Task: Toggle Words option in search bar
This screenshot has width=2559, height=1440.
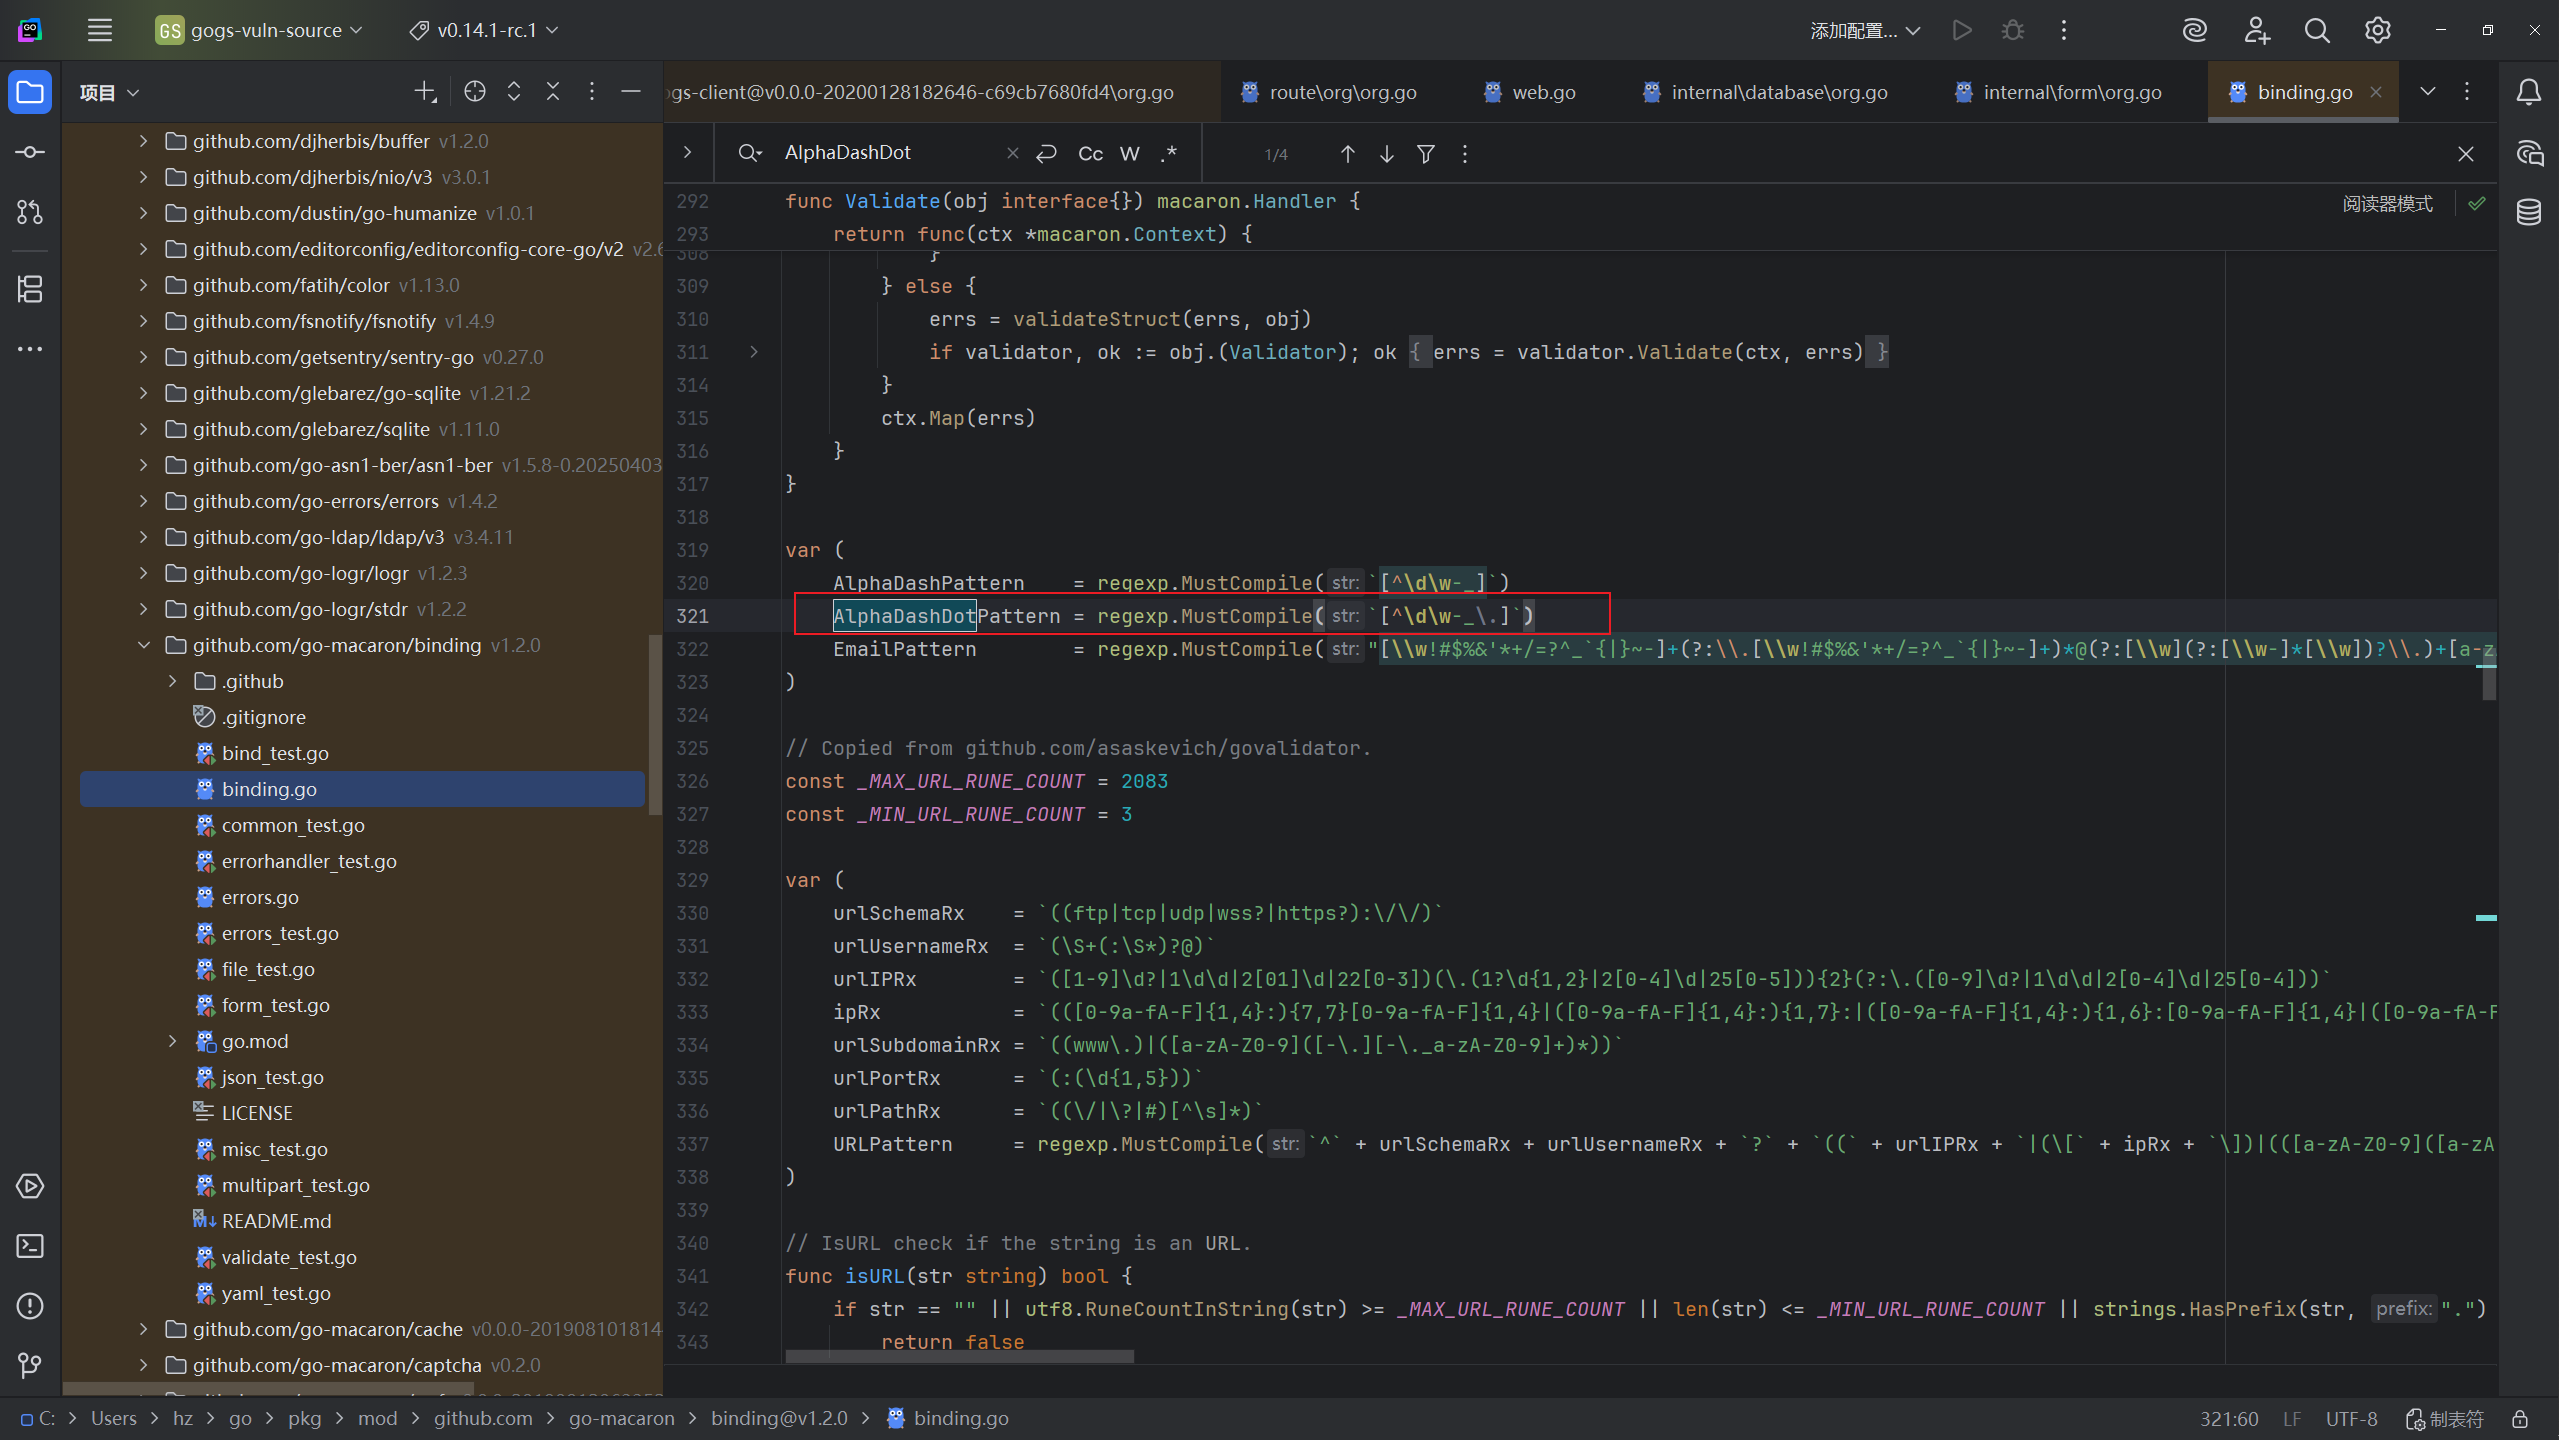Action: pyautogui.click(x=1130, y=153)
